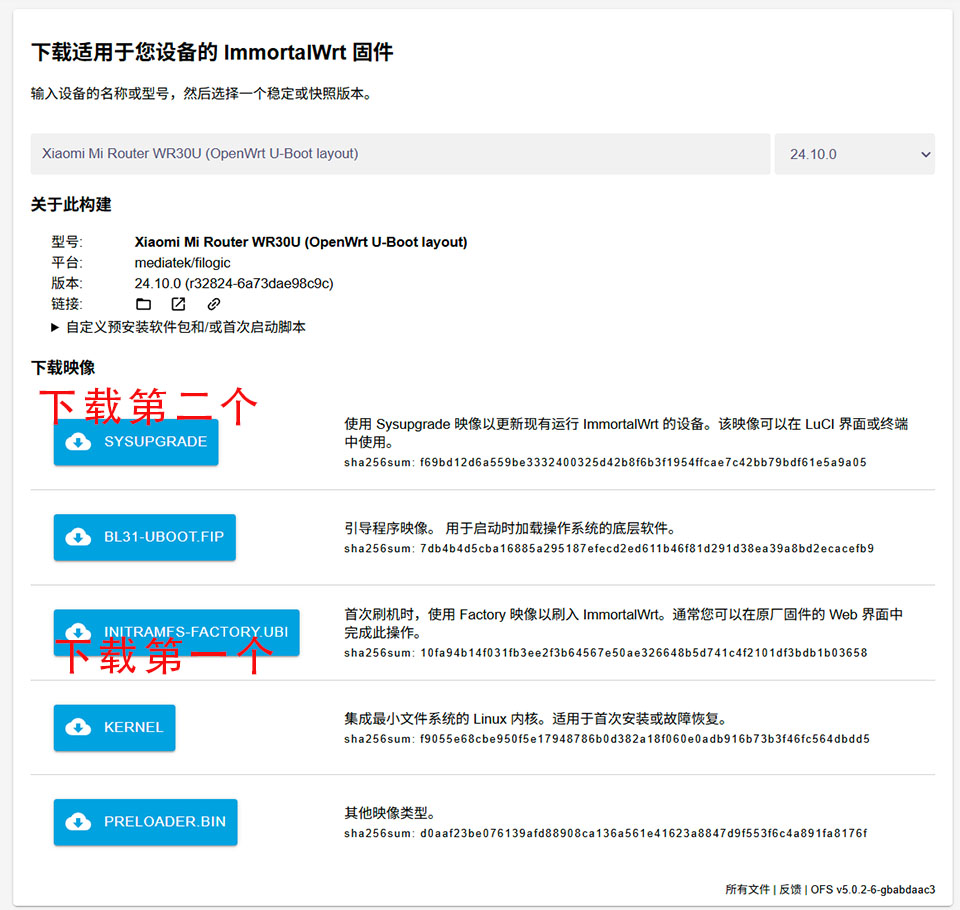
Task: Download the PRELOADER.BIN image
Action: [145, 823]
